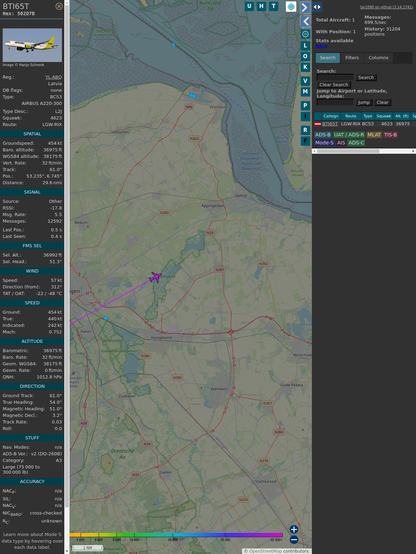416x554 pixels.
Task: Collapse sidebar with left chevron arrow
Action: [x=305, y=22]
